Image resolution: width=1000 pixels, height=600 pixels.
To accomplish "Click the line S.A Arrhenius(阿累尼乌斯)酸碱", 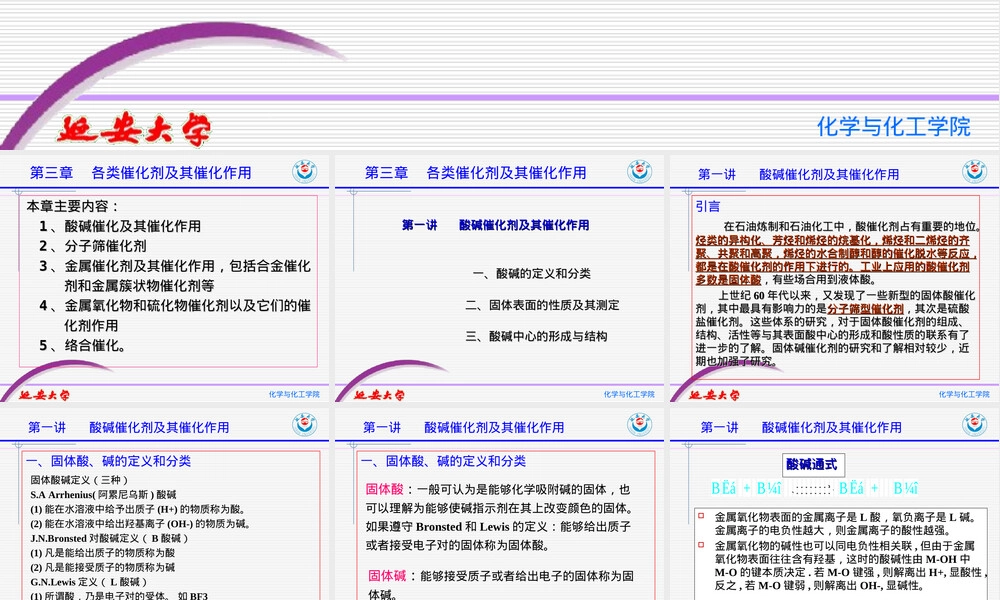I will pos(103,494).
